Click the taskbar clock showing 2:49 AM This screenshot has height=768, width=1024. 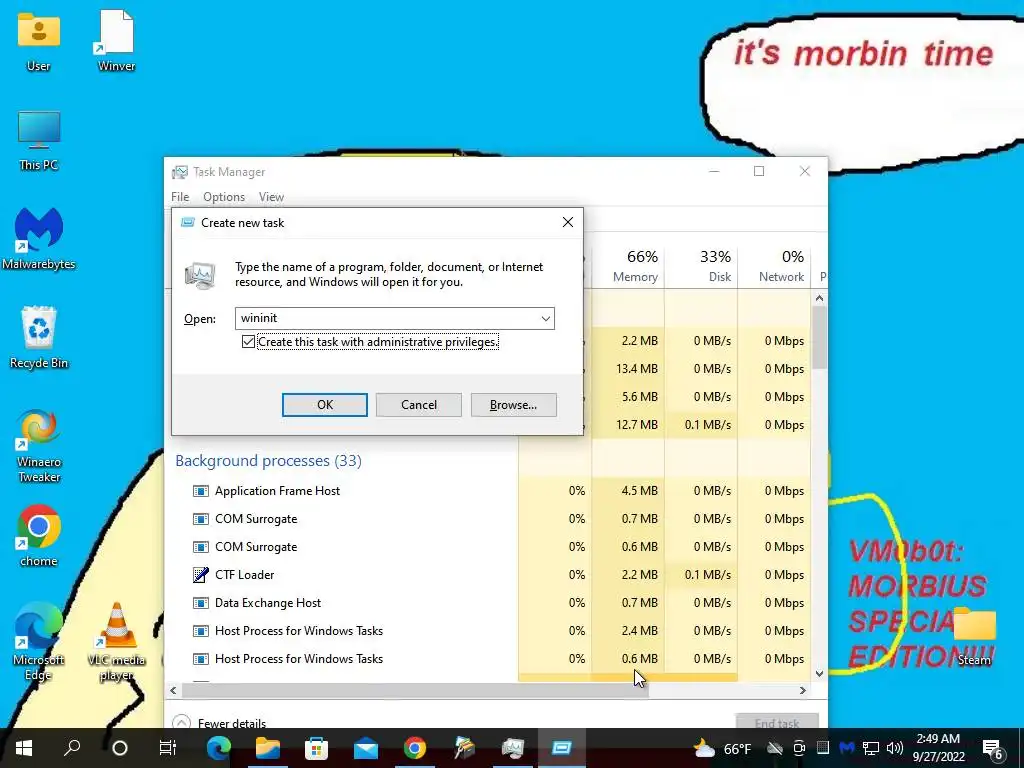(939, 748)
